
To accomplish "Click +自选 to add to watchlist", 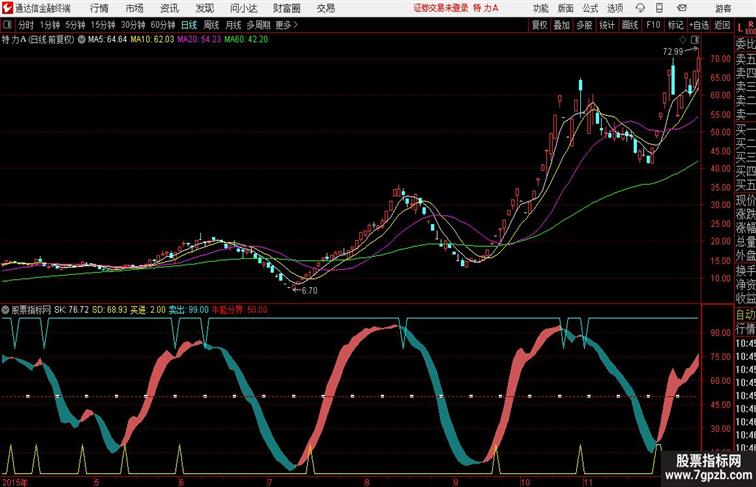I will [699, 25].
